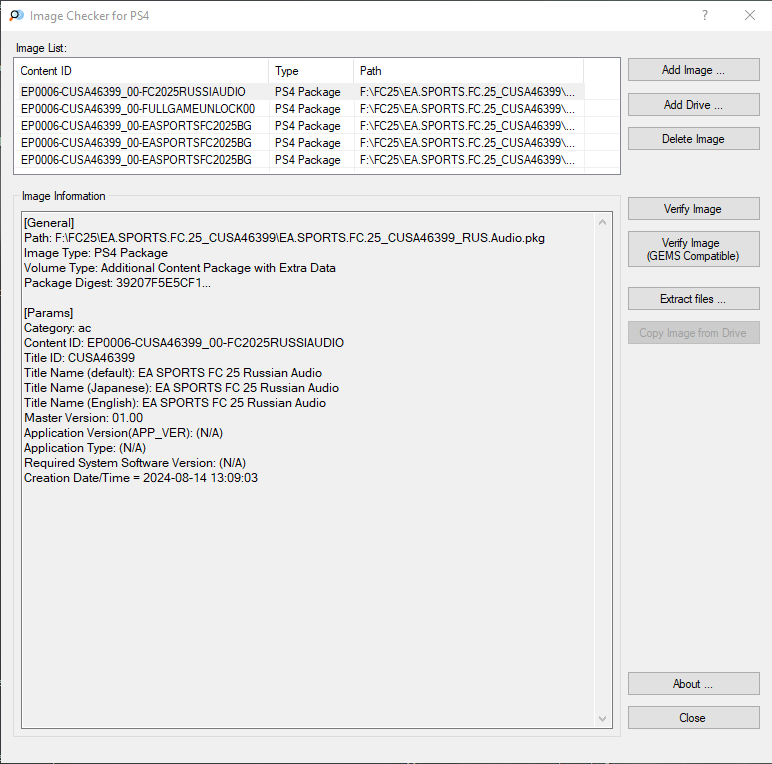
Task: Click the Category: ac line
Action: click(x=58, y=328)
